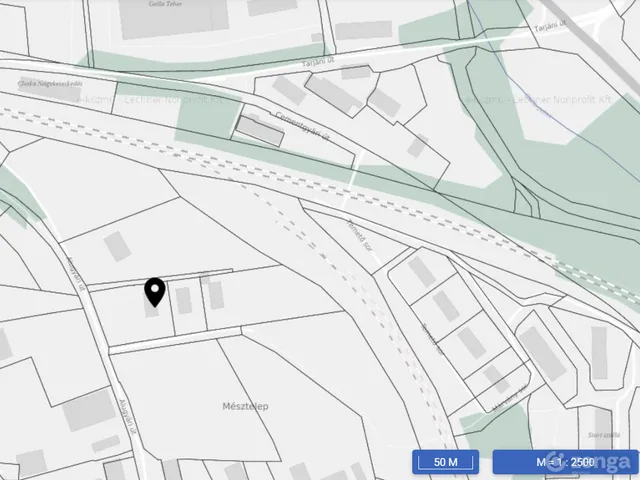Select the Temető sor label by the railway crossing
The width and height of the screenshot is (640, 480).
coord(360,236)
